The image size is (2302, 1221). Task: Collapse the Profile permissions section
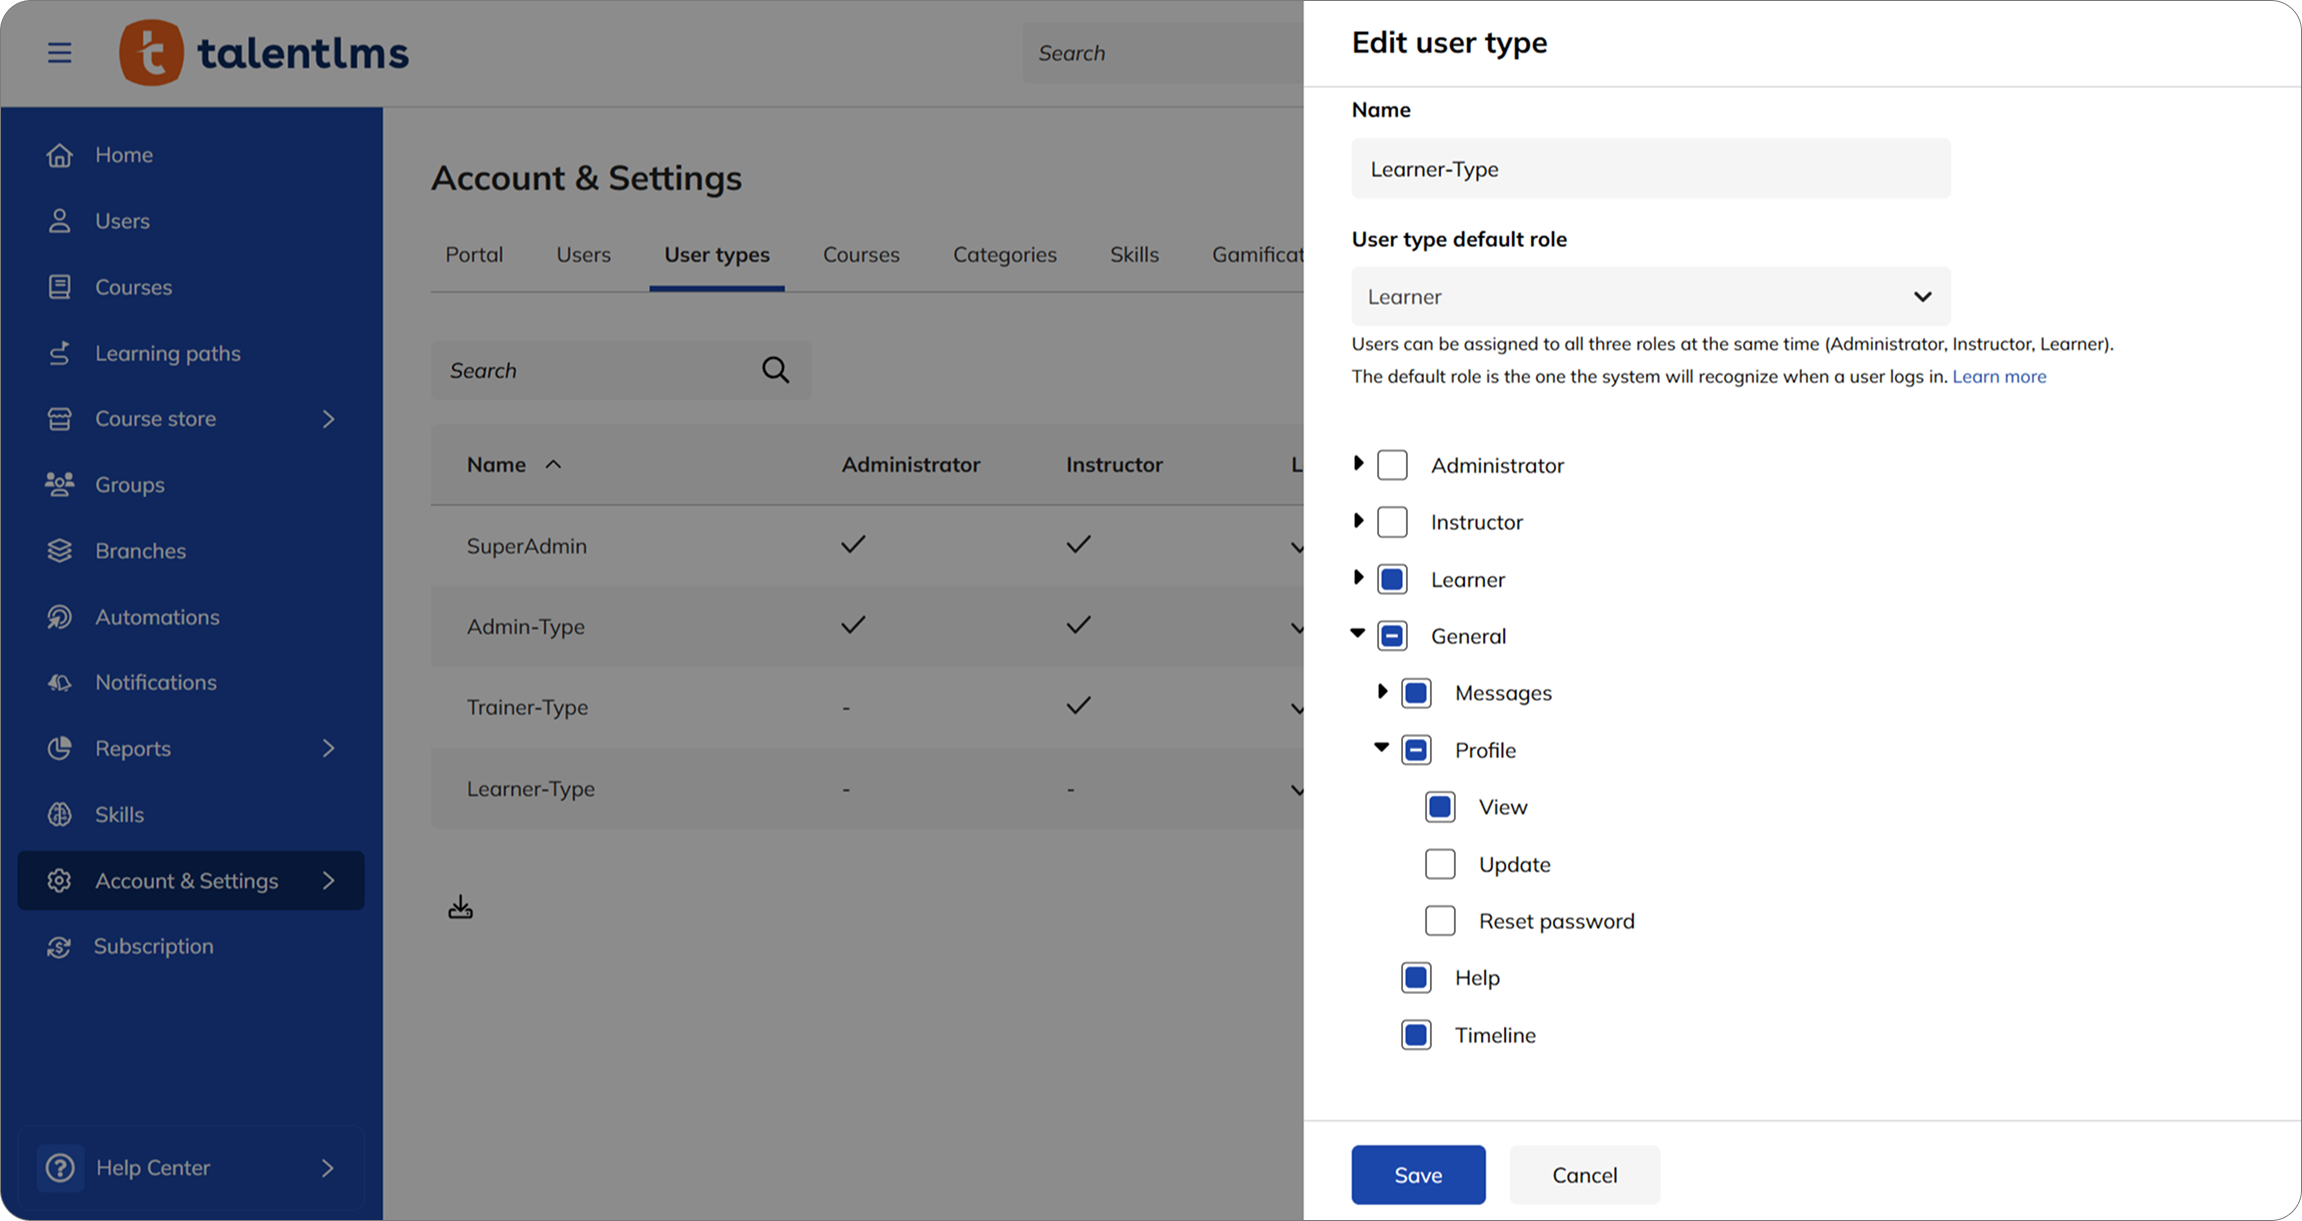(x=1382, y=748)
